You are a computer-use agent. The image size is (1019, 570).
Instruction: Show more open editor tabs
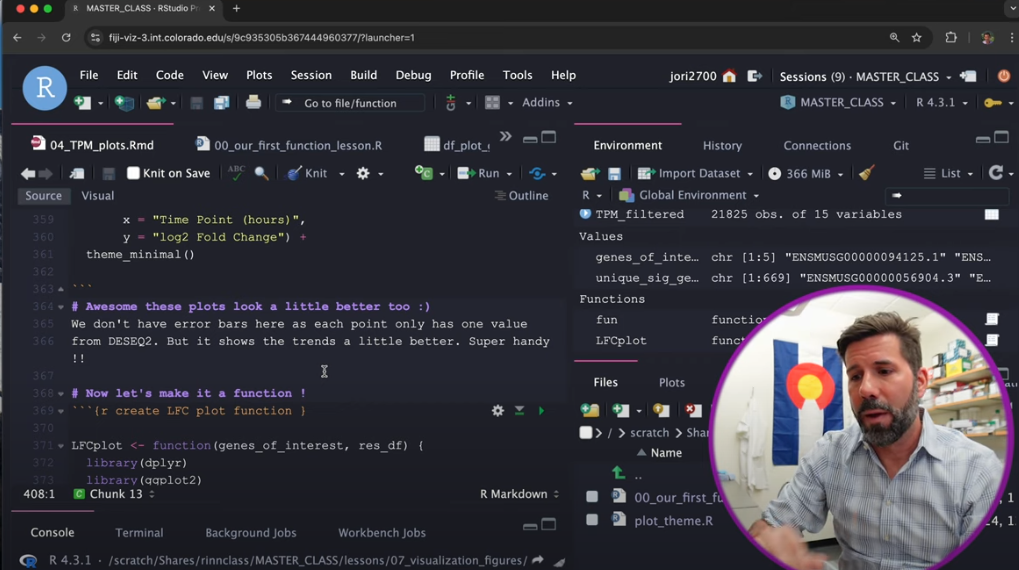506,137
